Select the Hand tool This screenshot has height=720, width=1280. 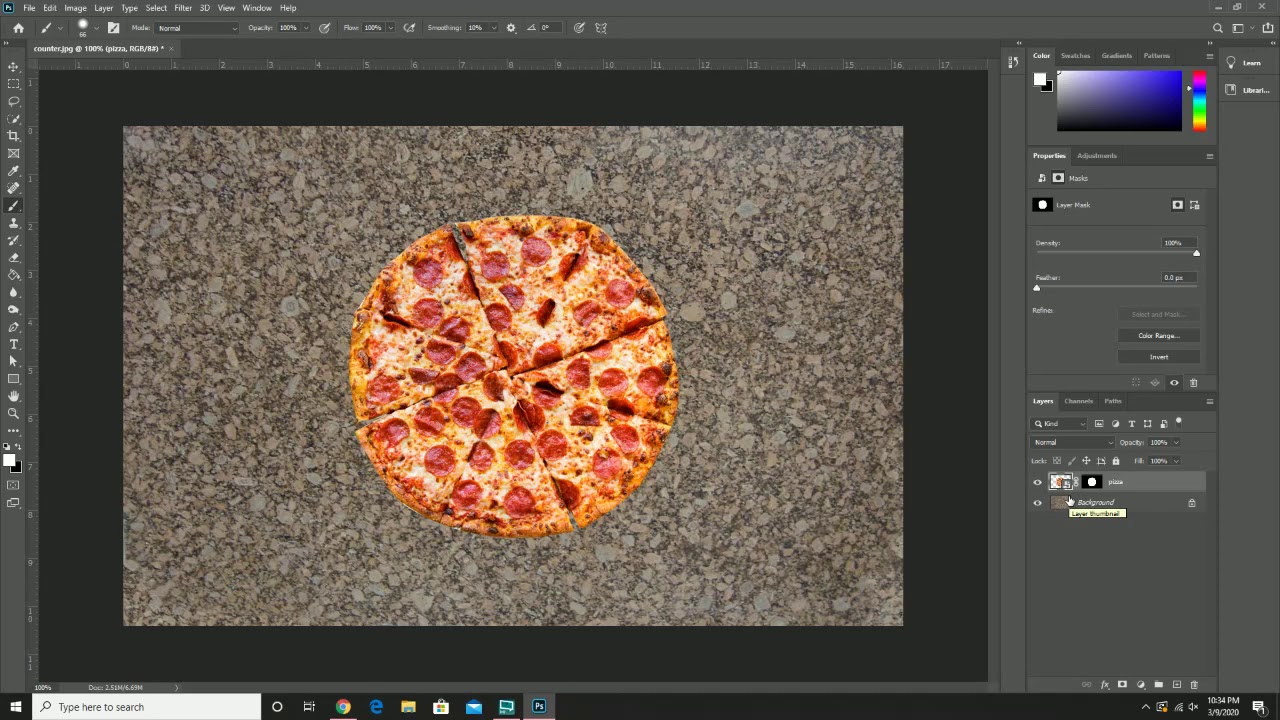tap(13, 396)
